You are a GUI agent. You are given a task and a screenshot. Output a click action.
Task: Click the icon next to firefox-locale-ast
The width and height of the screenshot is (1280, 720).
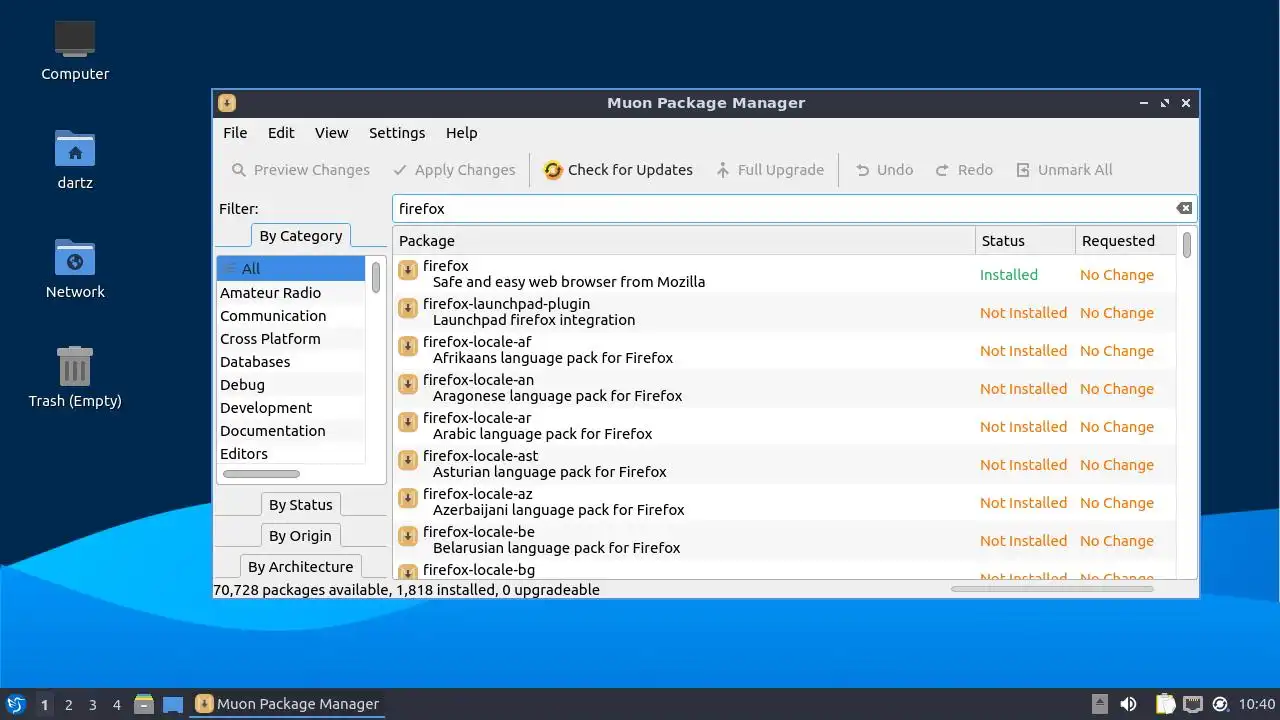(x=408, y=460)
